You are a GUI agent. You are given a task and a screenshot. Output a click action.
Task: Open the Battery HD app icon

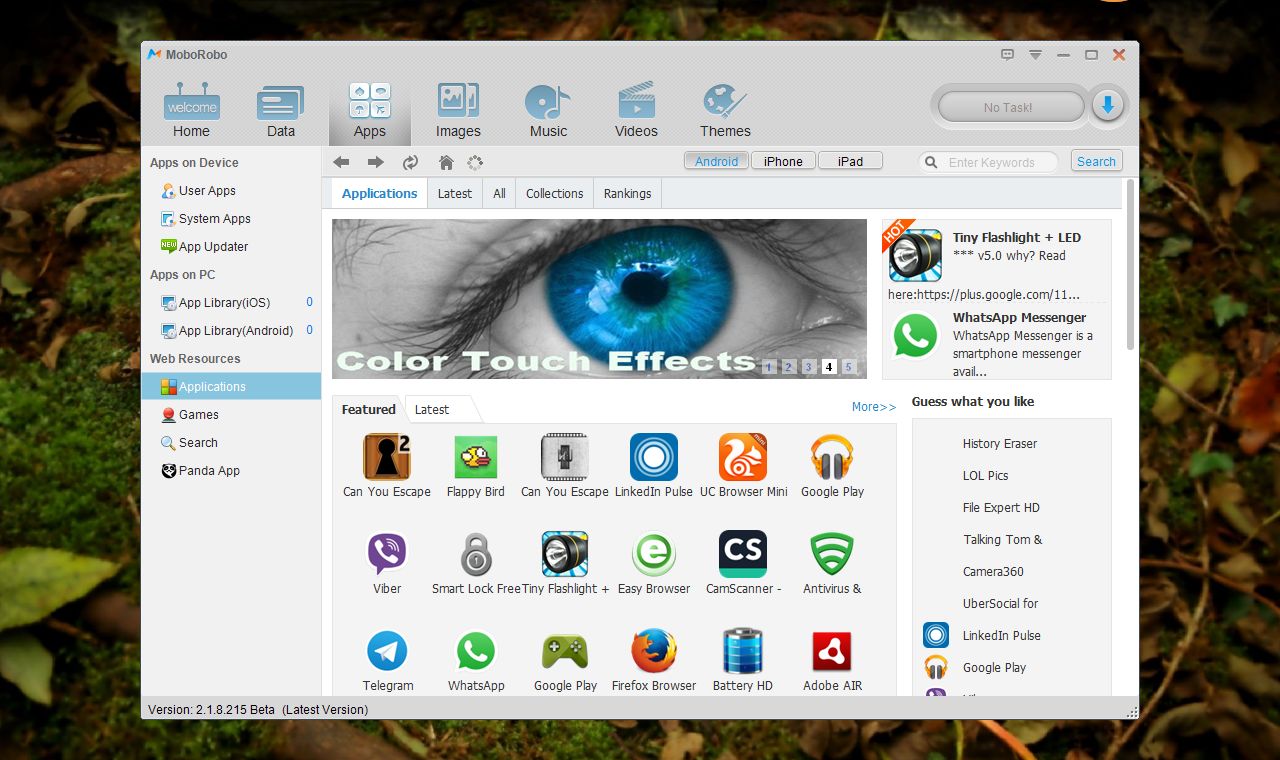743,661
